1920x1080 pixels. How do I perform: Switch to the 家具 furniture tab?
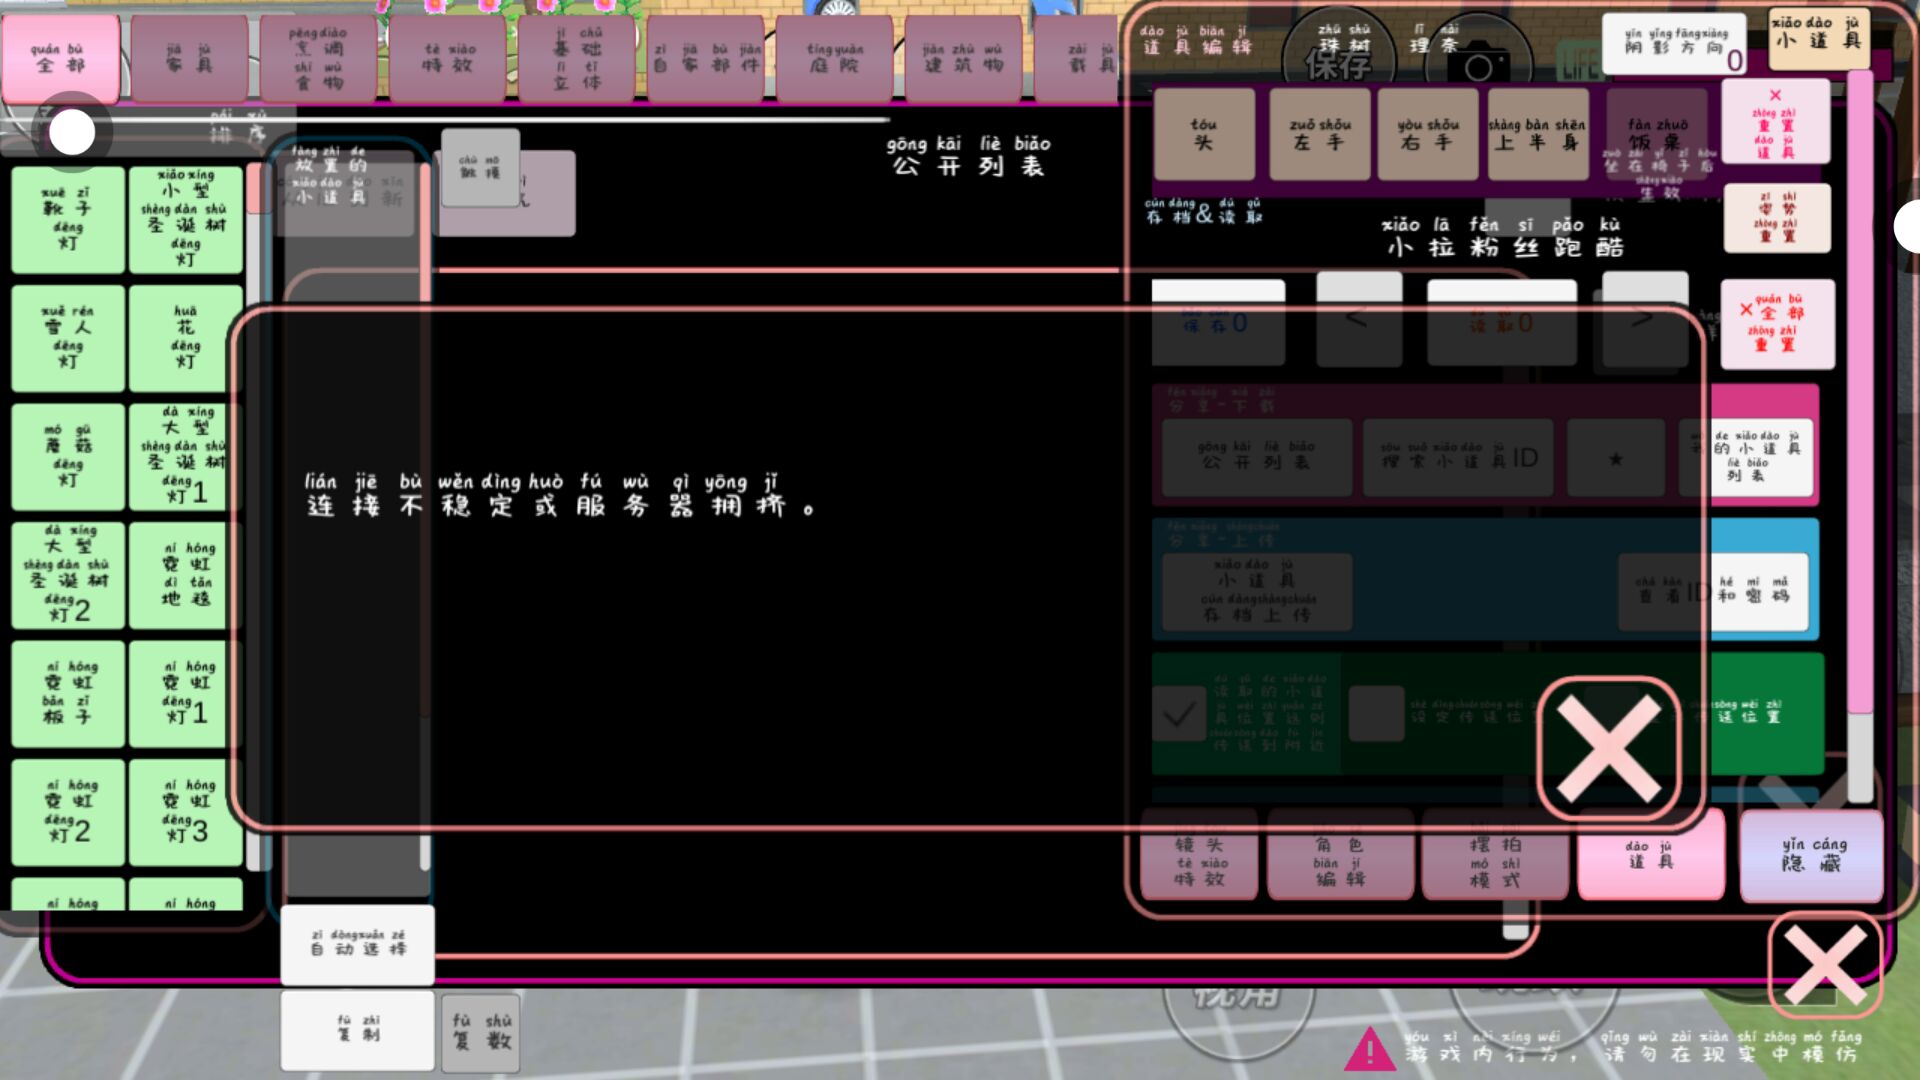pos(189,58)
